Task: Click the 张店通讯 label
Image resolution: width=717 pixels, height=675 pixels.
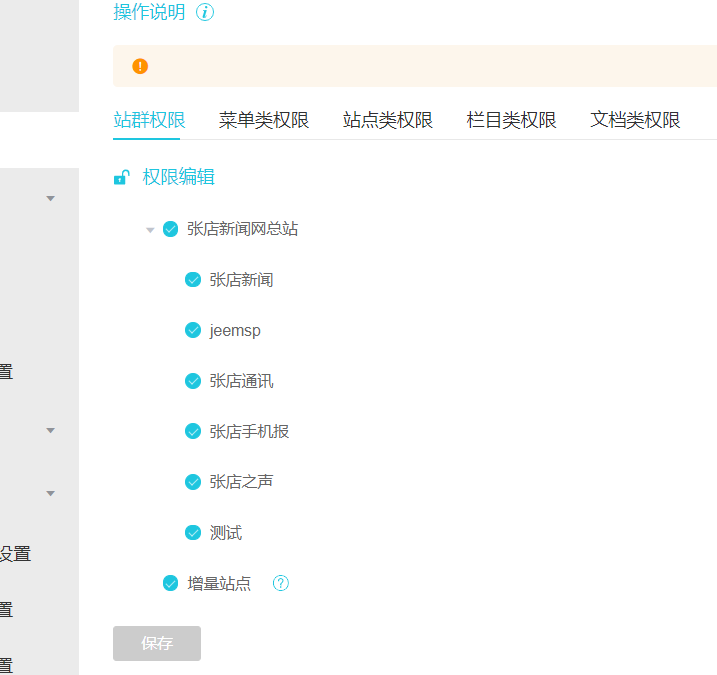Action: [241, 381]
